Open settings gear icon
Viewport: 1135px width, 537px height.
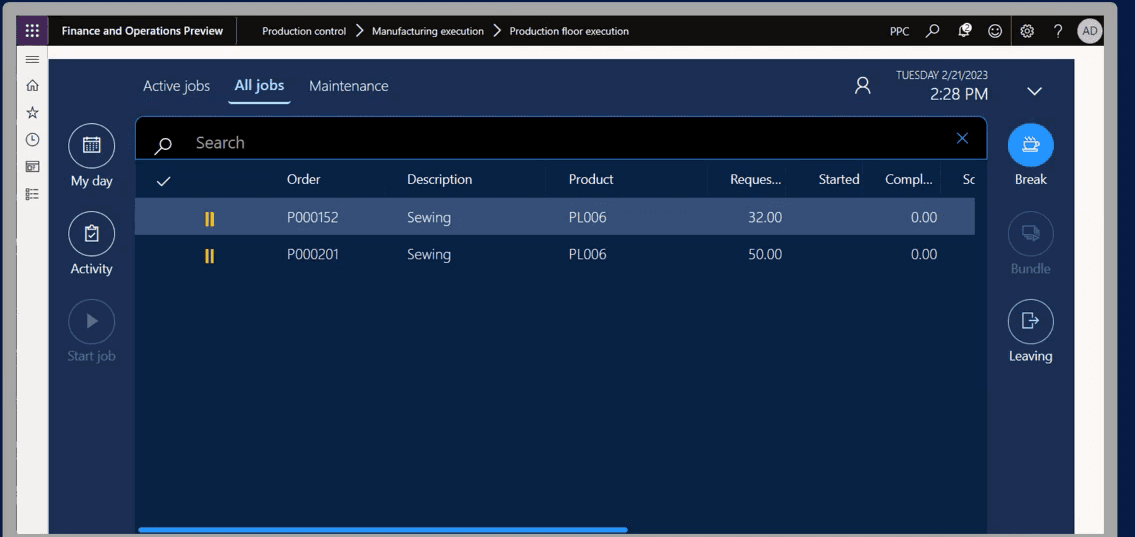pyautogui.click(x=1026, y=31)
